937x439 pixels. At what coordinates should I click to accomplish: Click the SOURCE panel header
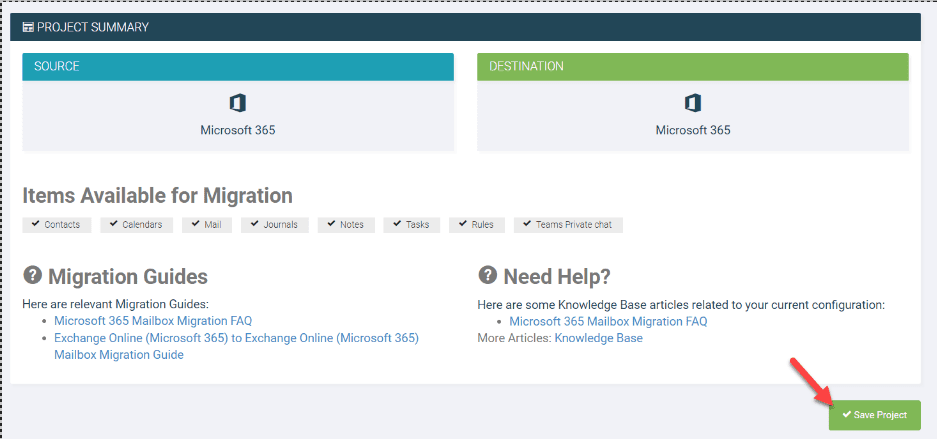tap(238, 67)
